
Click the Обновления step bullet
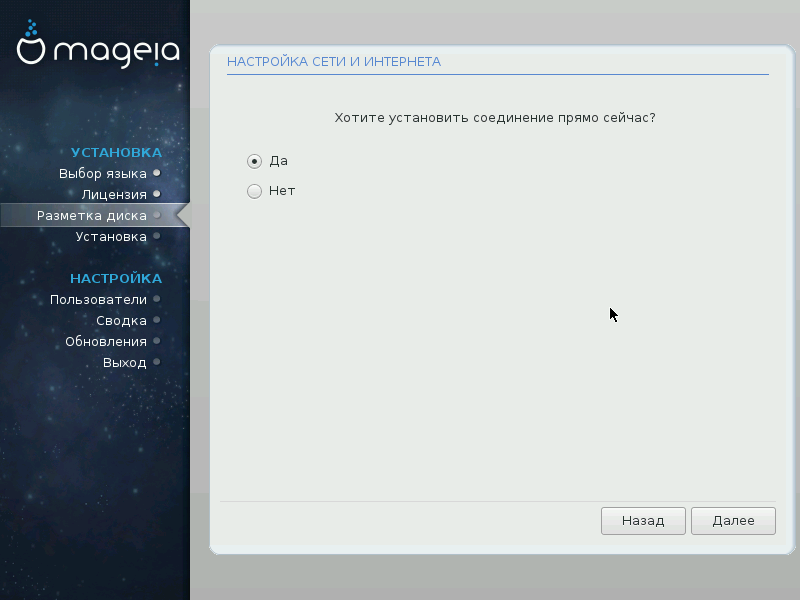pyautogui.click(x=157, y=341)
